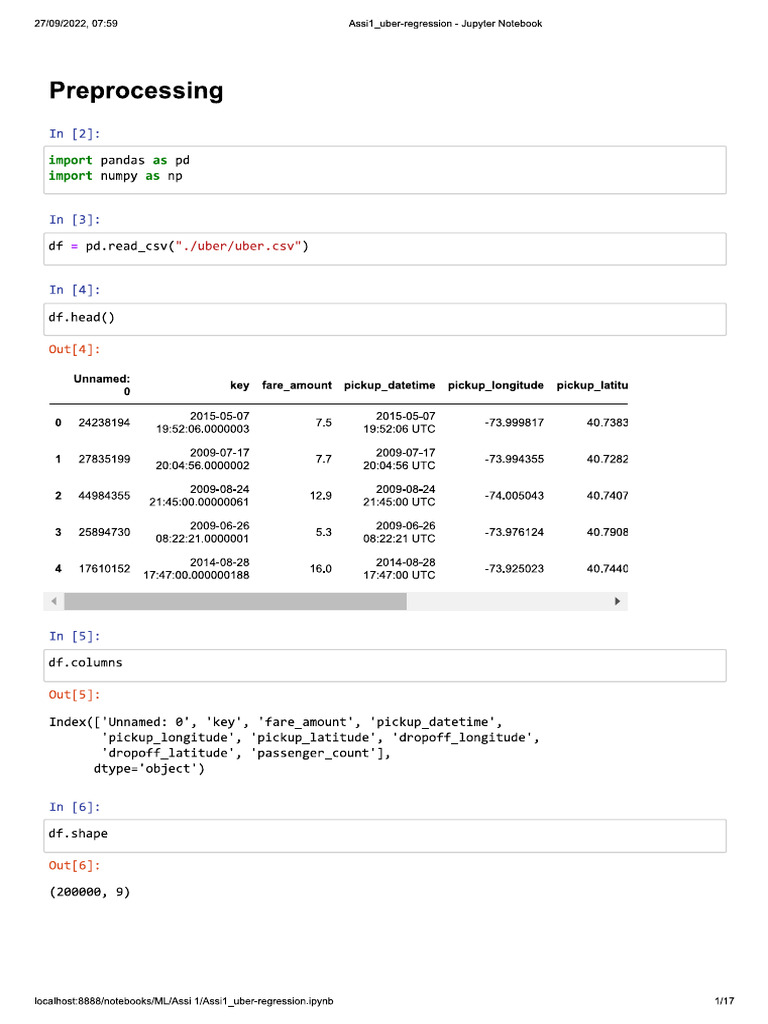The image size is (768, 1024).
Task: Click the longitude value -73.976124
Action: click(x=514, y=532)
